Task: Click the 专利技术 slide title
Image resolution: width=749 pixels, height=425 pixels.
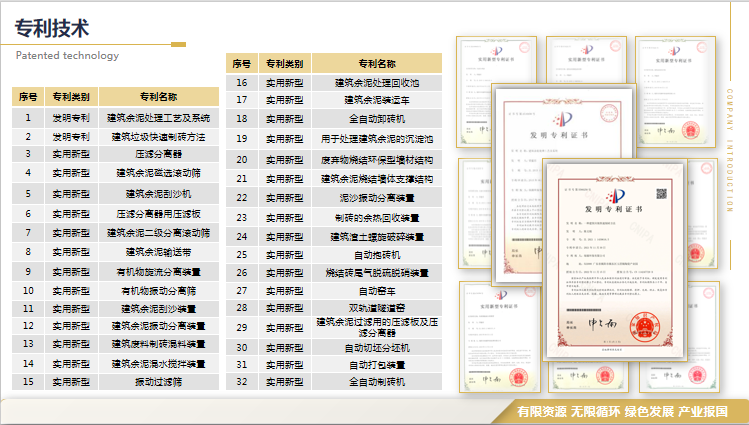Action: (52, 28)
